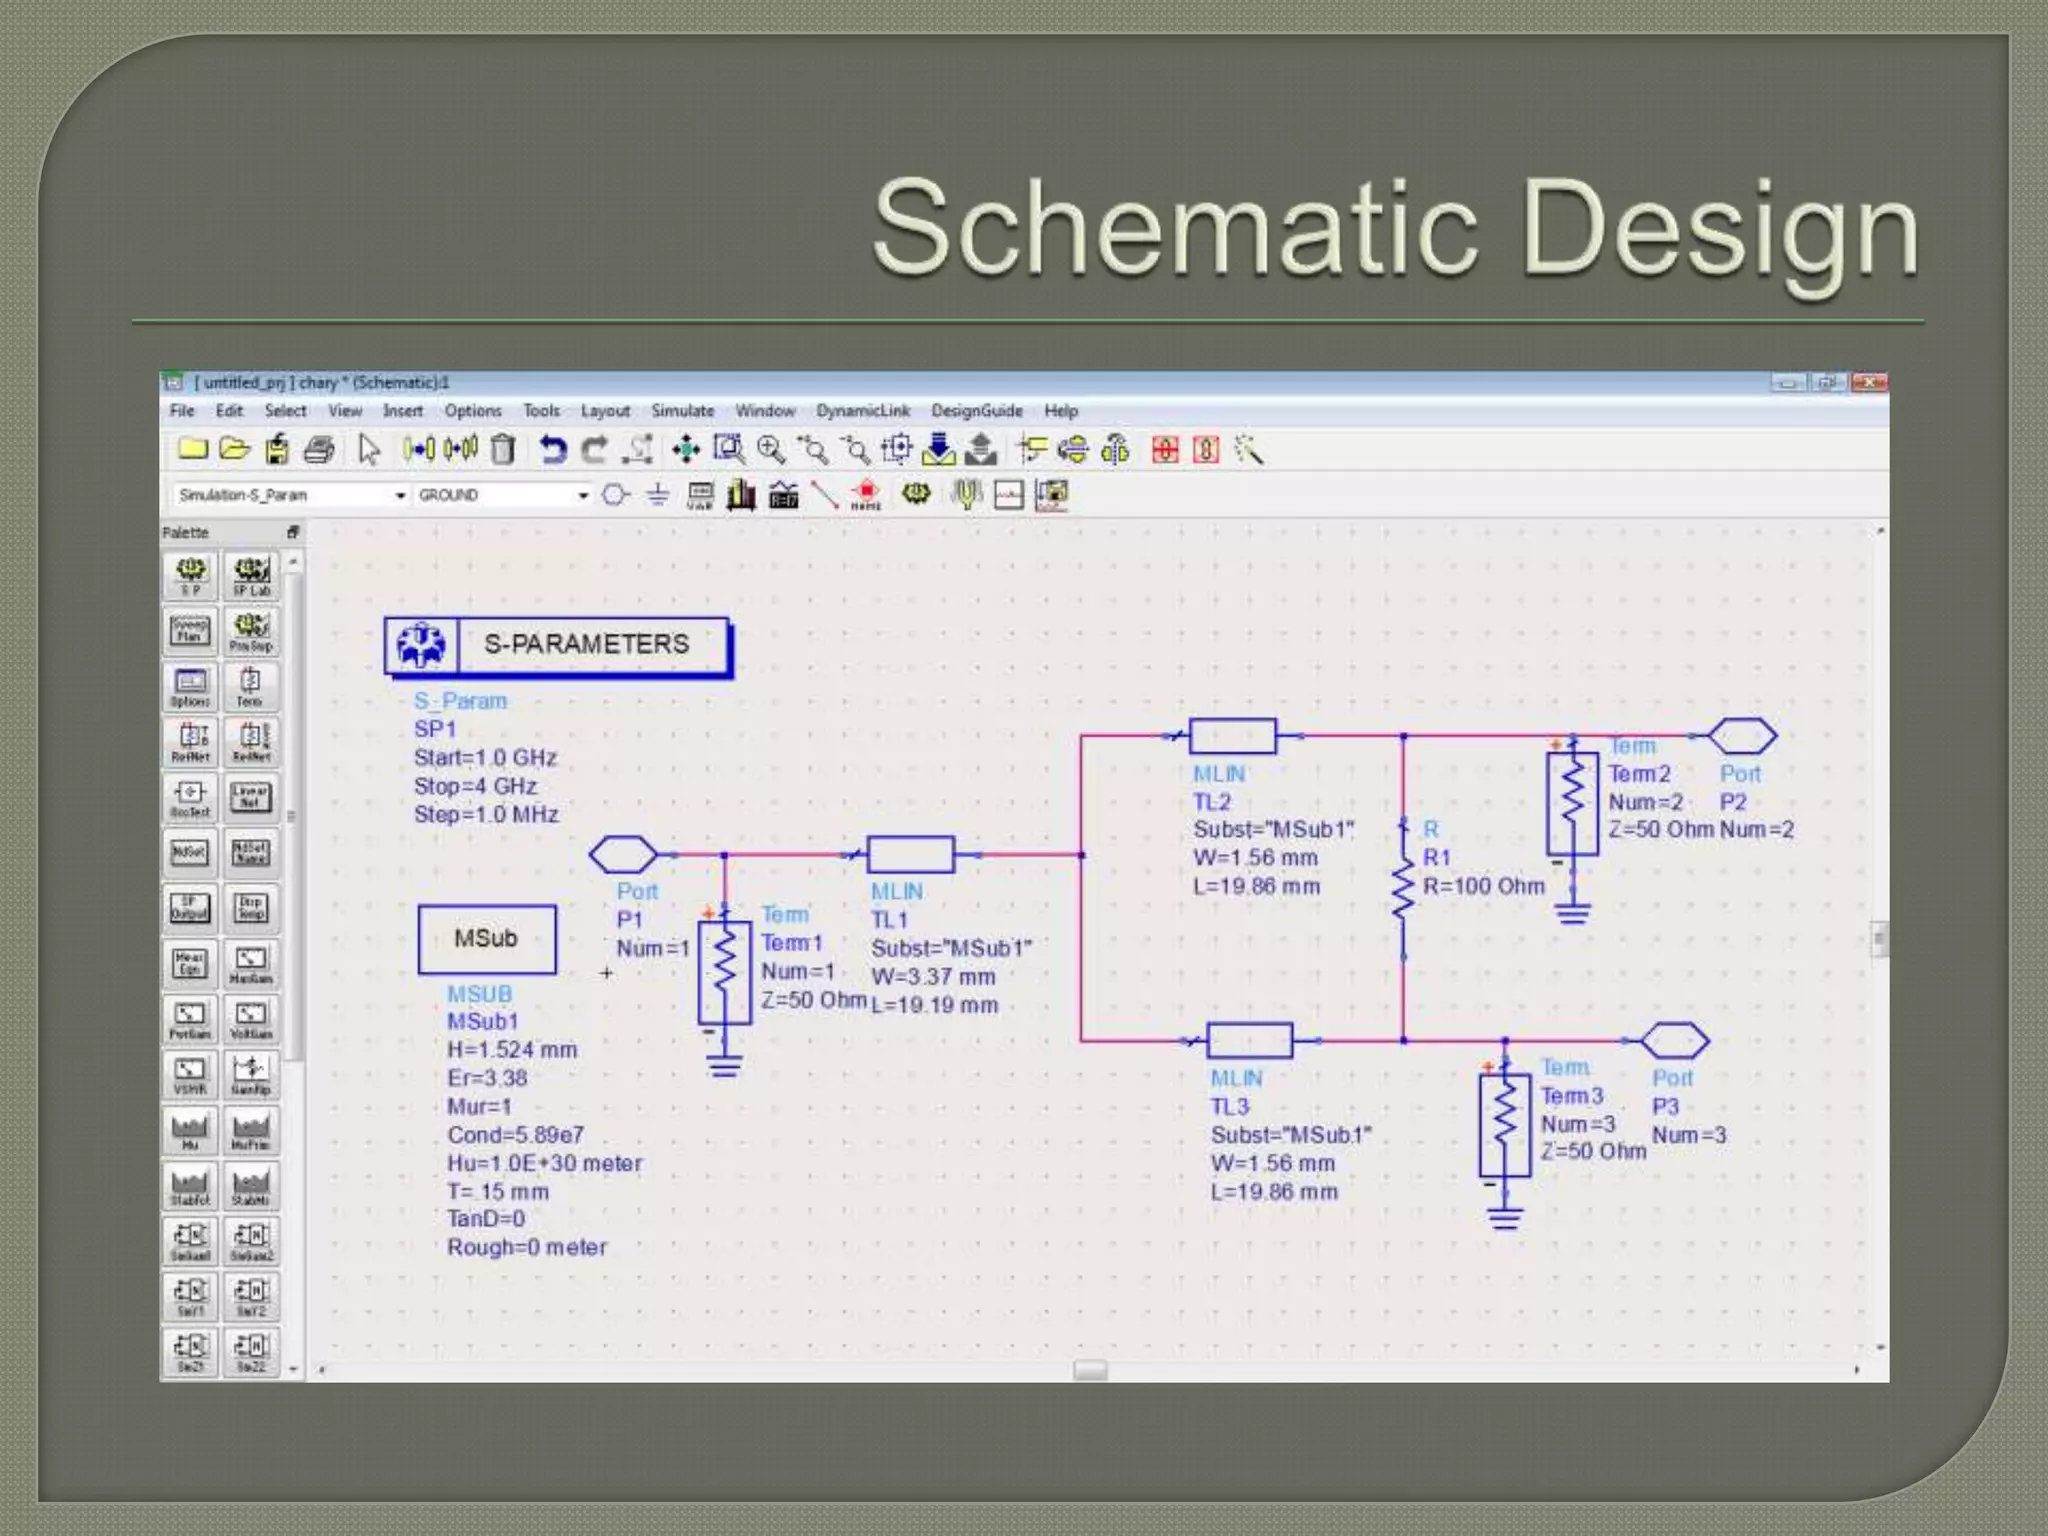Open the DesignGuide menu
This screenshot has width=2048, height=1536.
[x=976, y=411]
